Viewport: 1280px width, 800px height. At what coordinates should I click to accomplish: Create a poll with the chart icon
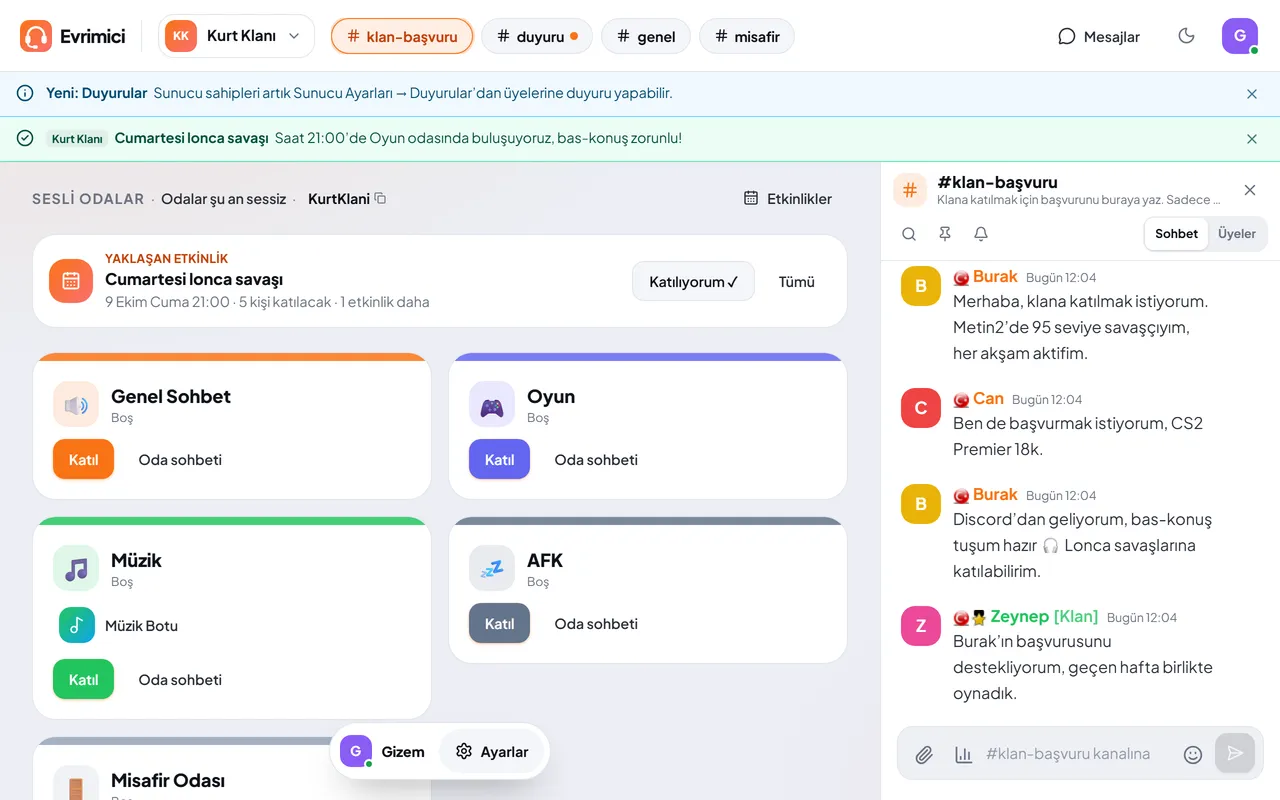click(x=963, y=754)
